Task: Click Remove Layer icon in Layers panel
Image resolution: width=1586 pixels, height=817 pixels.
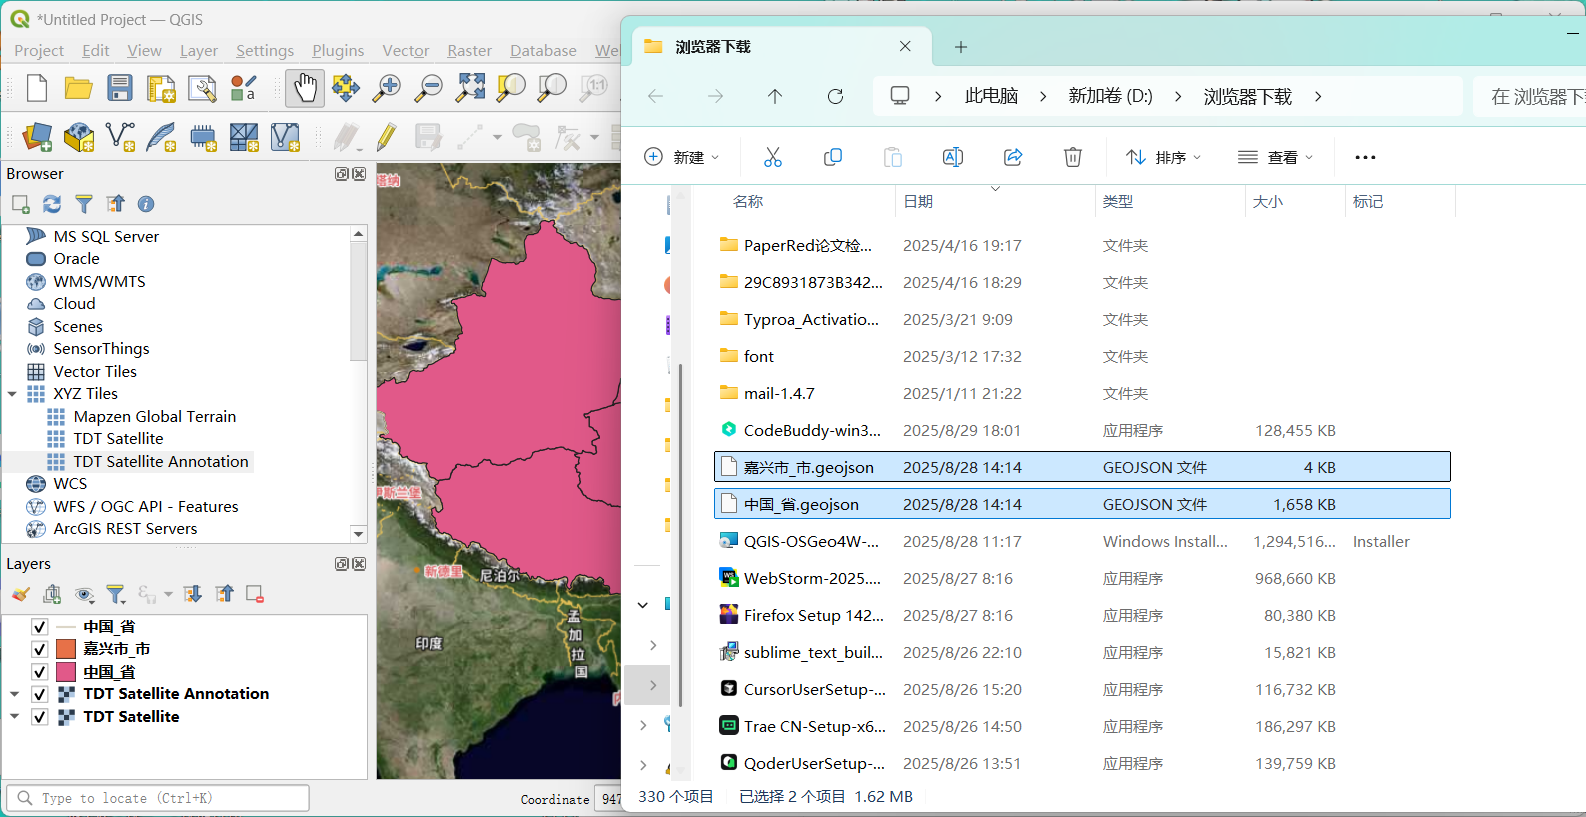Action: [255, 594]
